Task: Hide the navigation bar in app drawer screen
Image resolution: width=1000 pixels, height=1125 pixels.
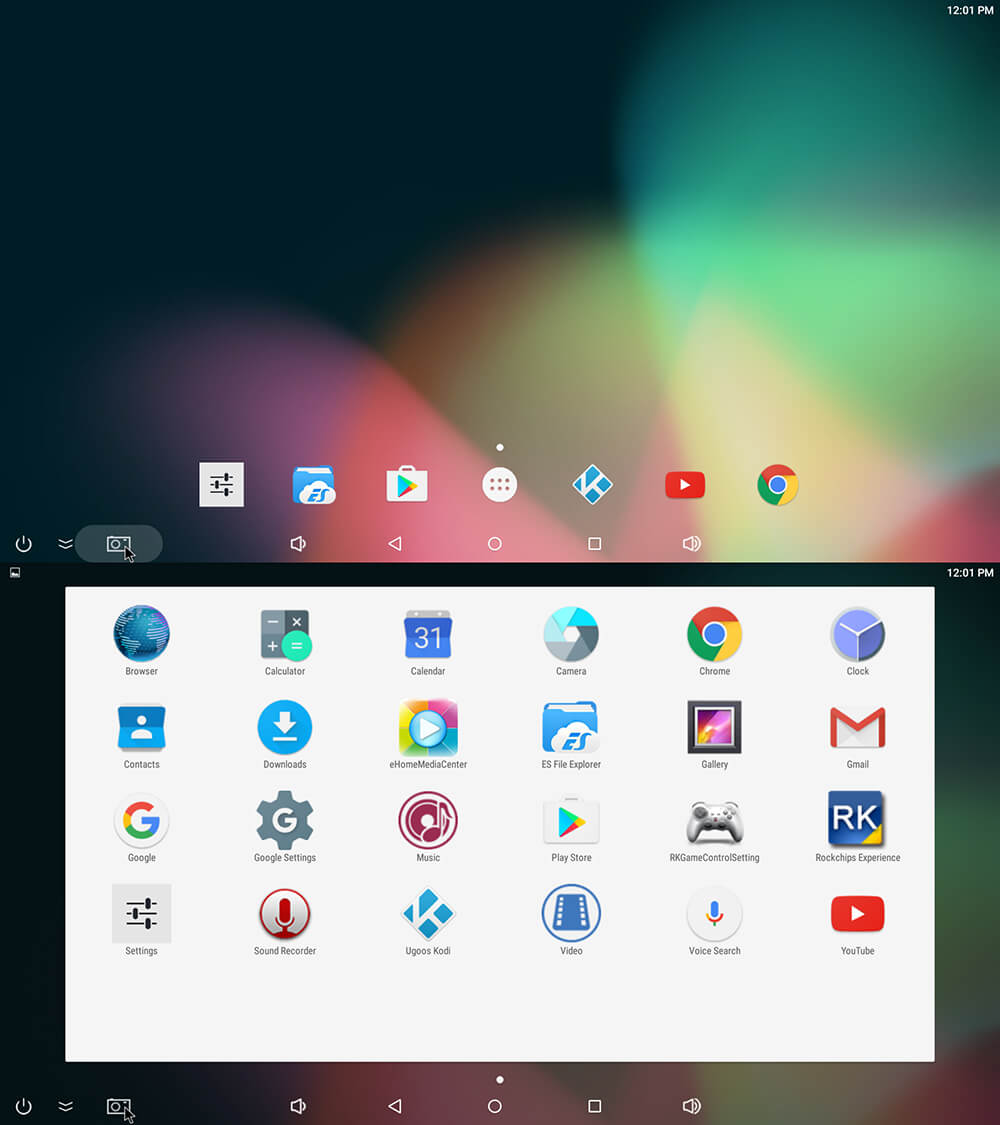Action: pos(65,1106)
